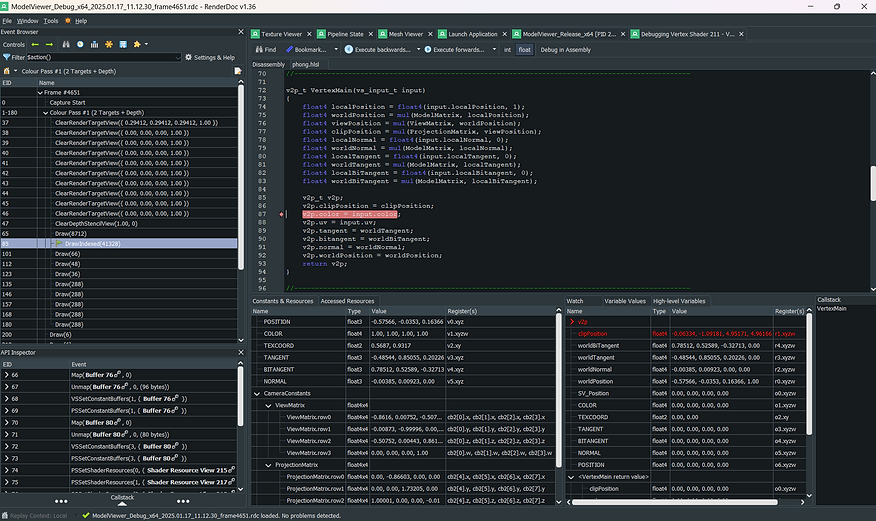Toggle int display mode
Screen dimensions: 876x521
[507, 49]
